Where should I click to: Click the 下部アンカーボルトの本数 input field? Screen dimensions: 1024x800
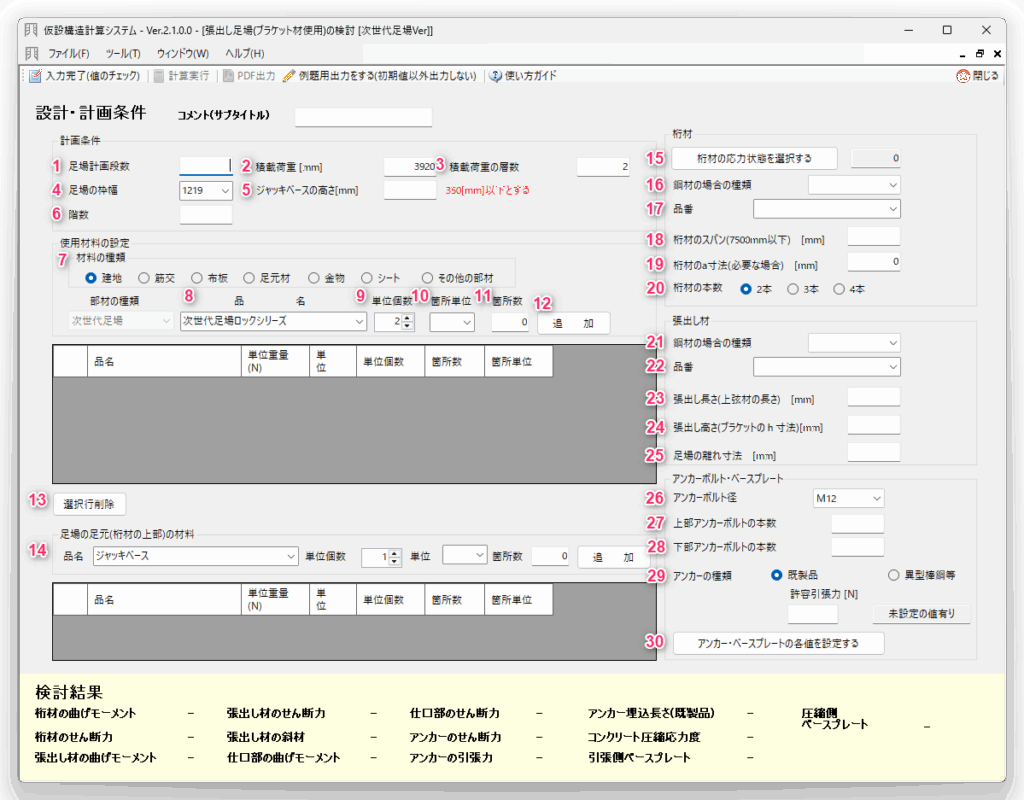point(857,547)
